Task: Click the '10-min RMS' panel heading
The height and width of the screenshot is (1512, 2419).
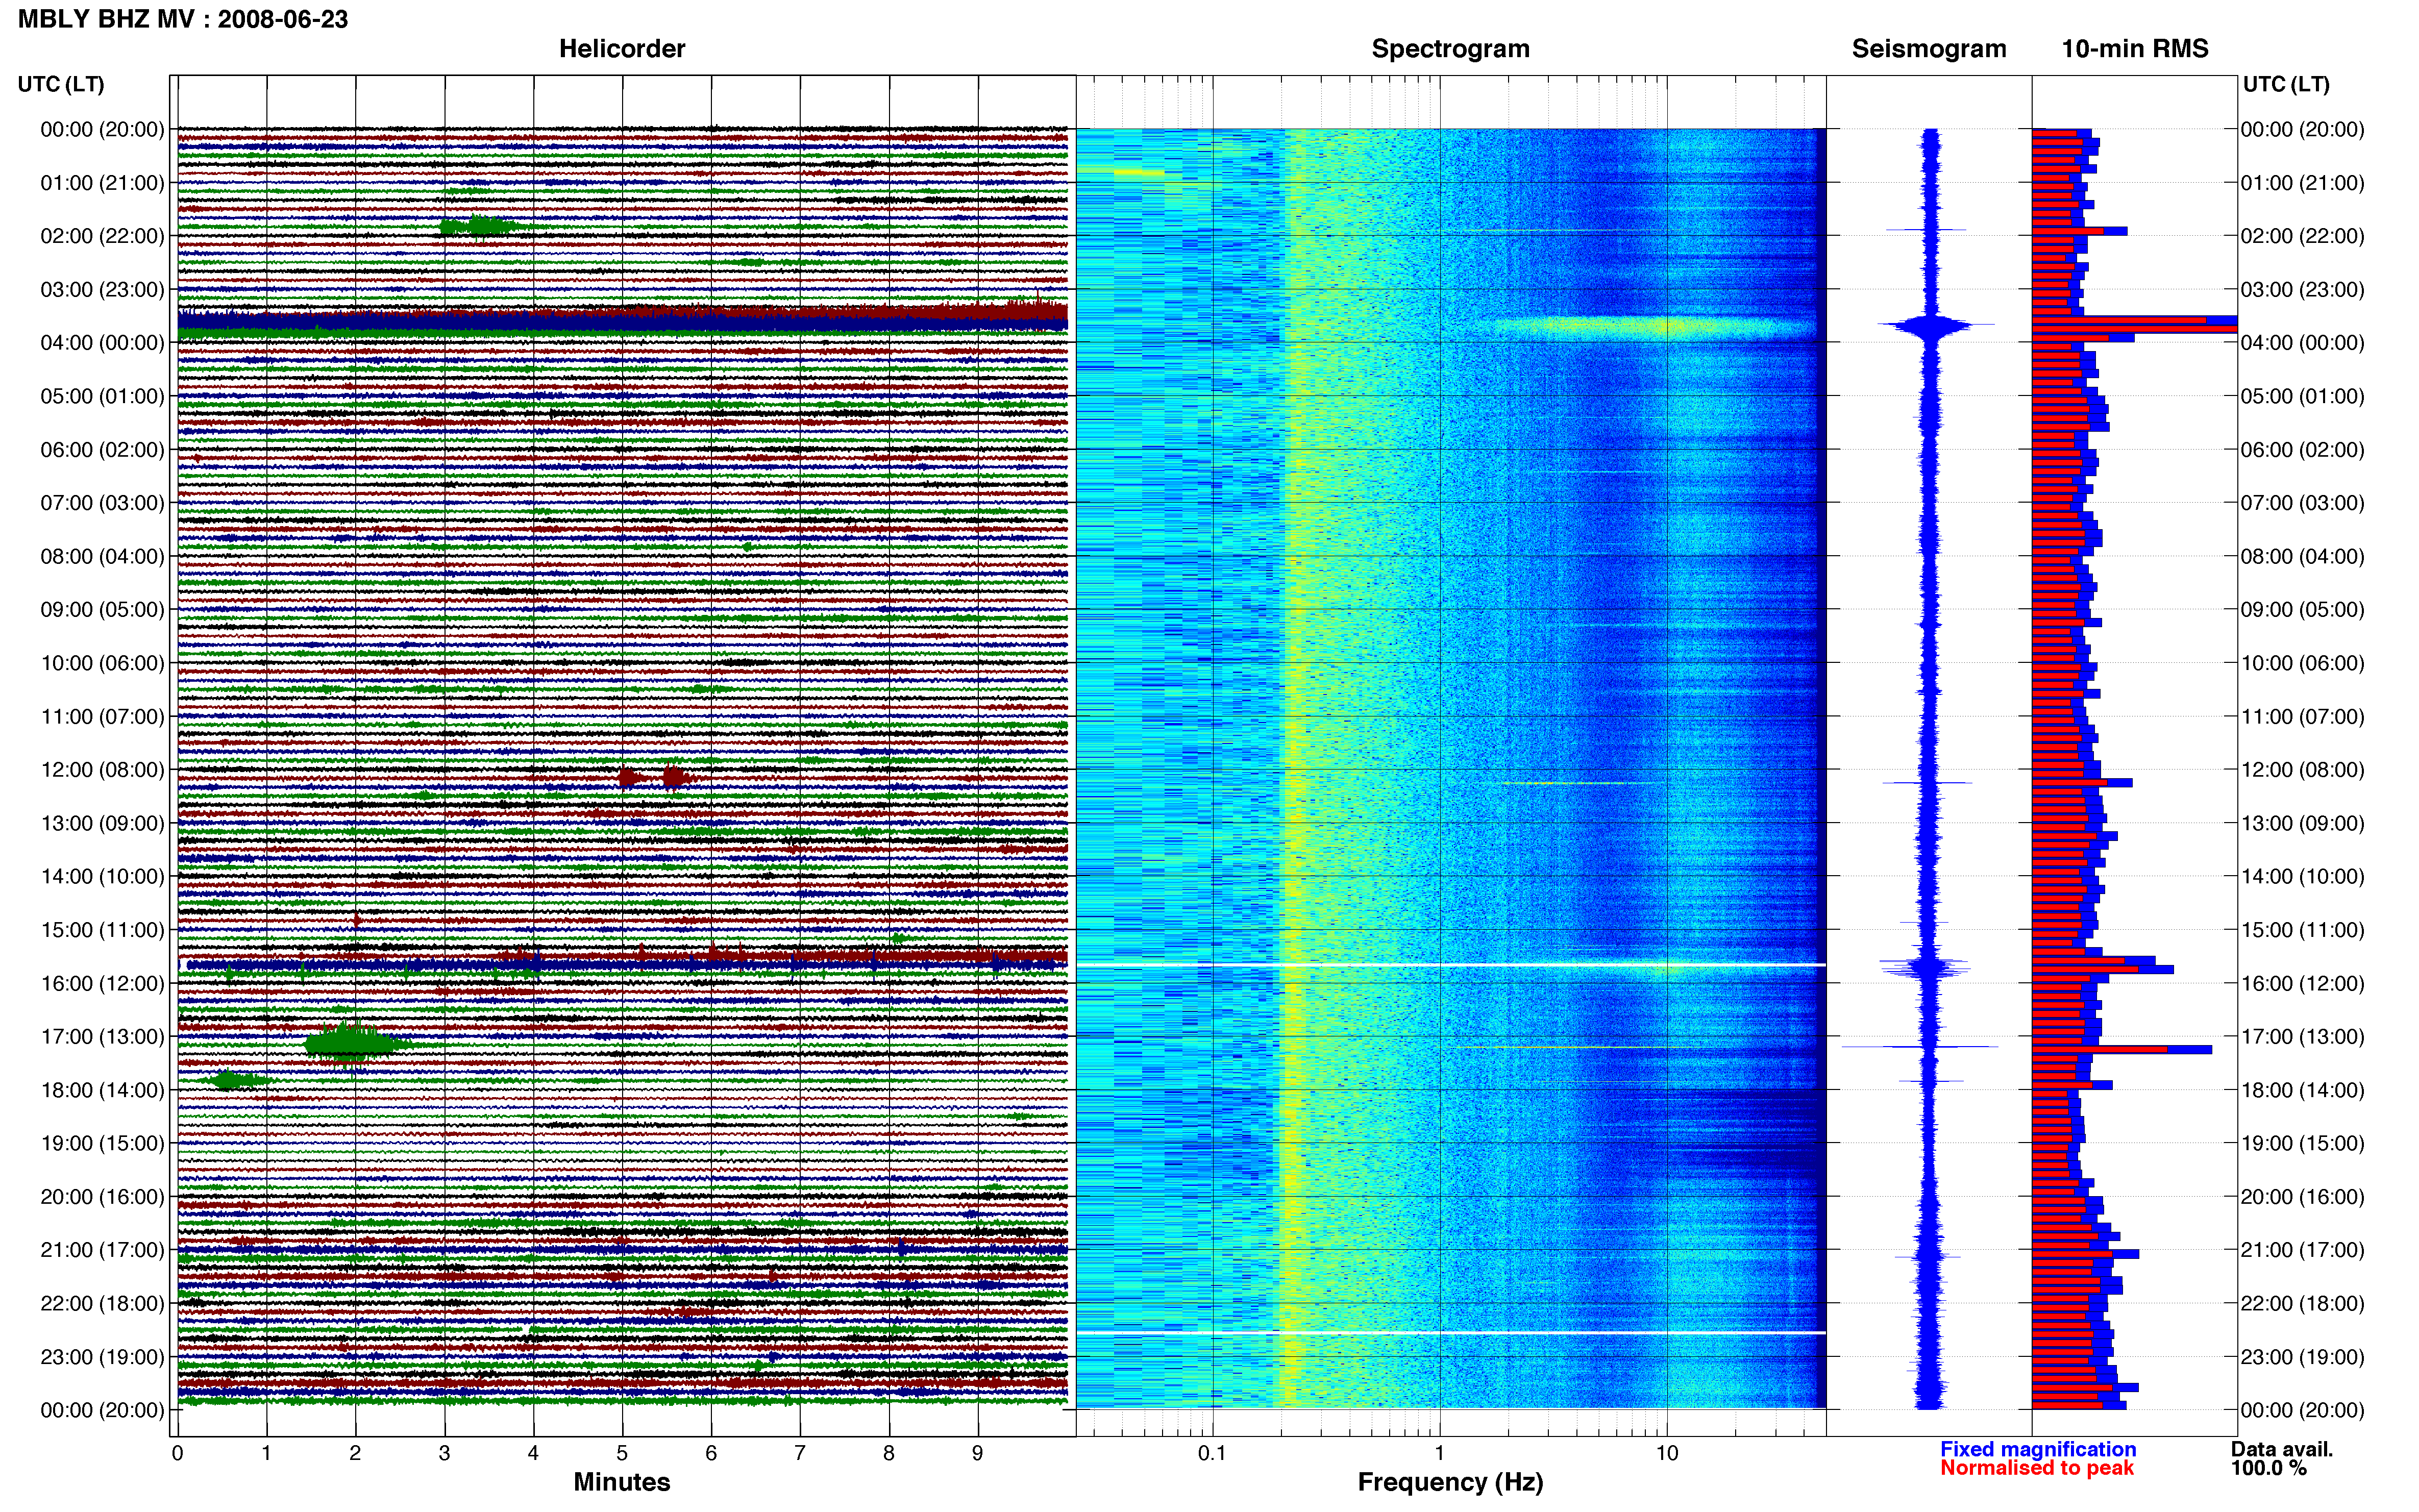Action: pos(2135,49)
